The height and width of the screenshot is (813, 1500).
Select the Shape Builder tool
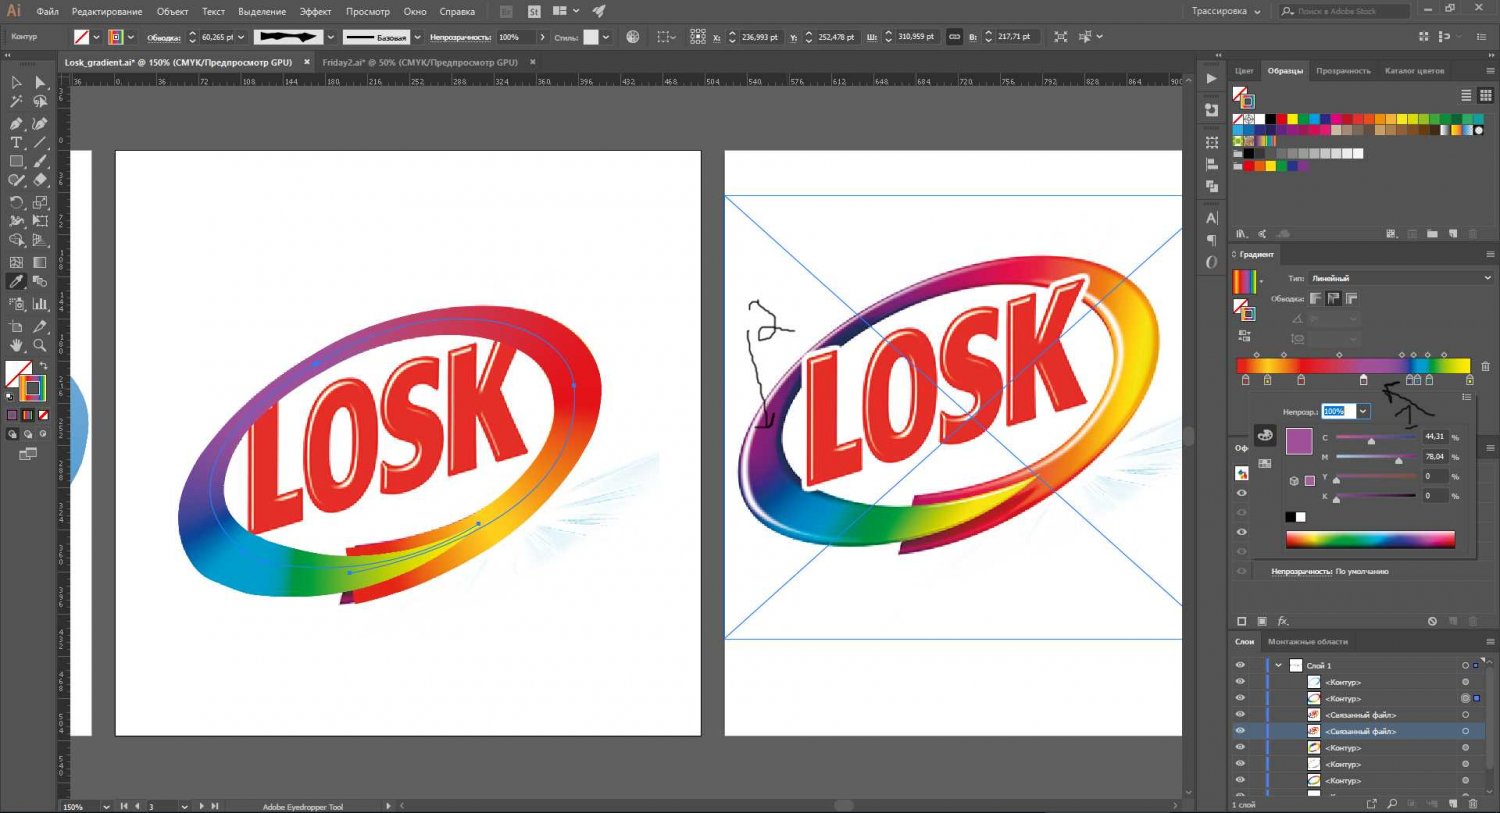16,241
